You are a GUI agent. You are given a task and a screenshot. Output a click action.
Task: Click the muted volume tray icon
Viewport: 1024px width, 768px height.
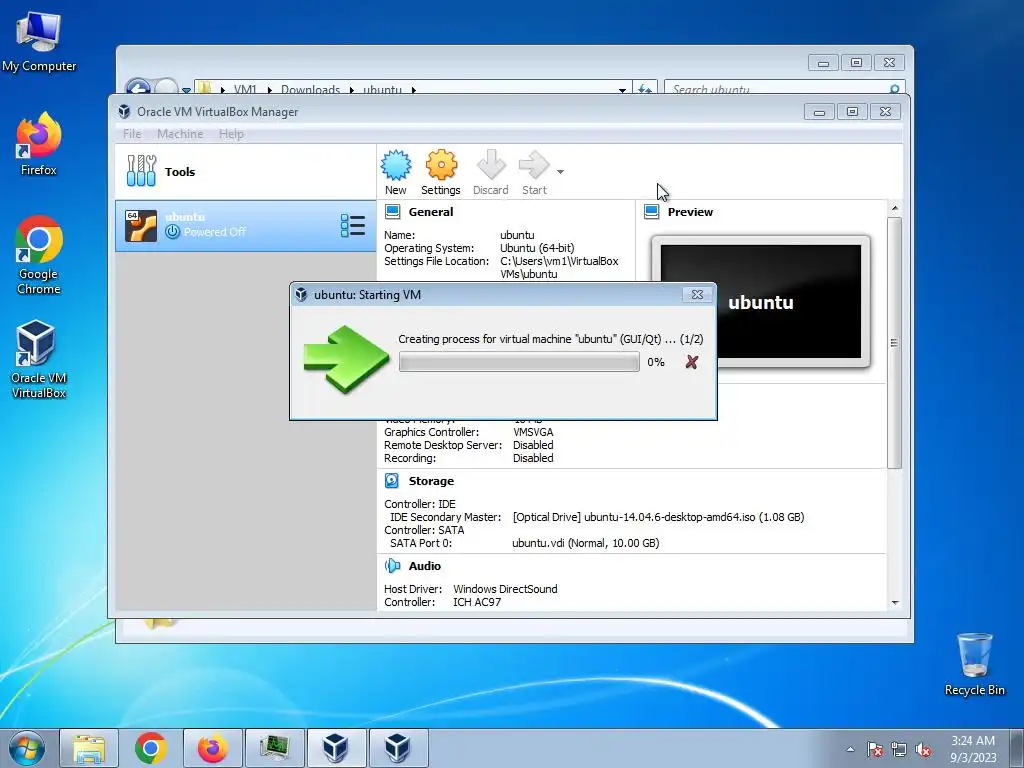tap(923, 749)
